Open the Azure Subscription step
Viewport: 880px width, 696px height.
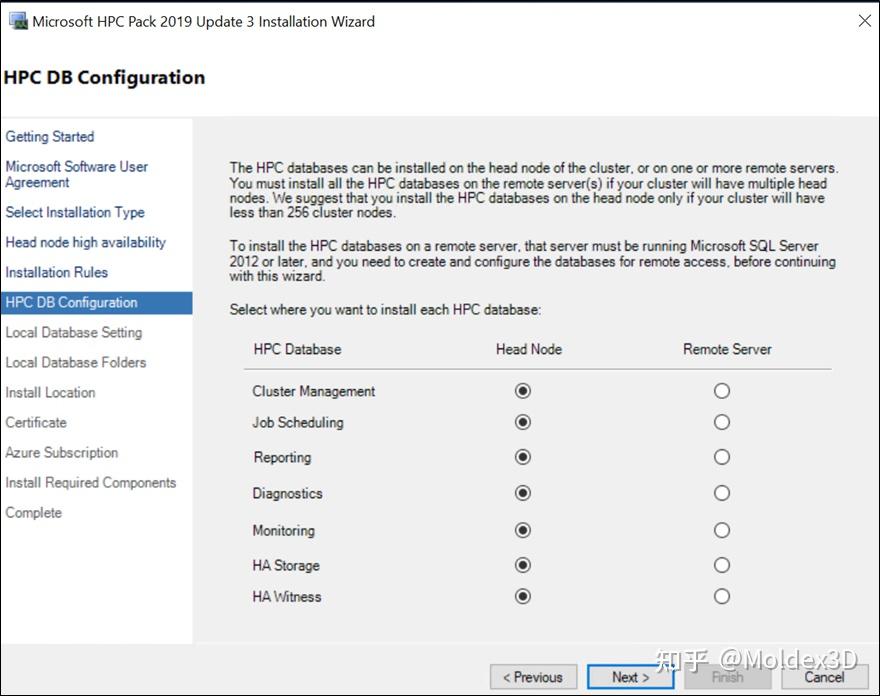click(61, 452)
